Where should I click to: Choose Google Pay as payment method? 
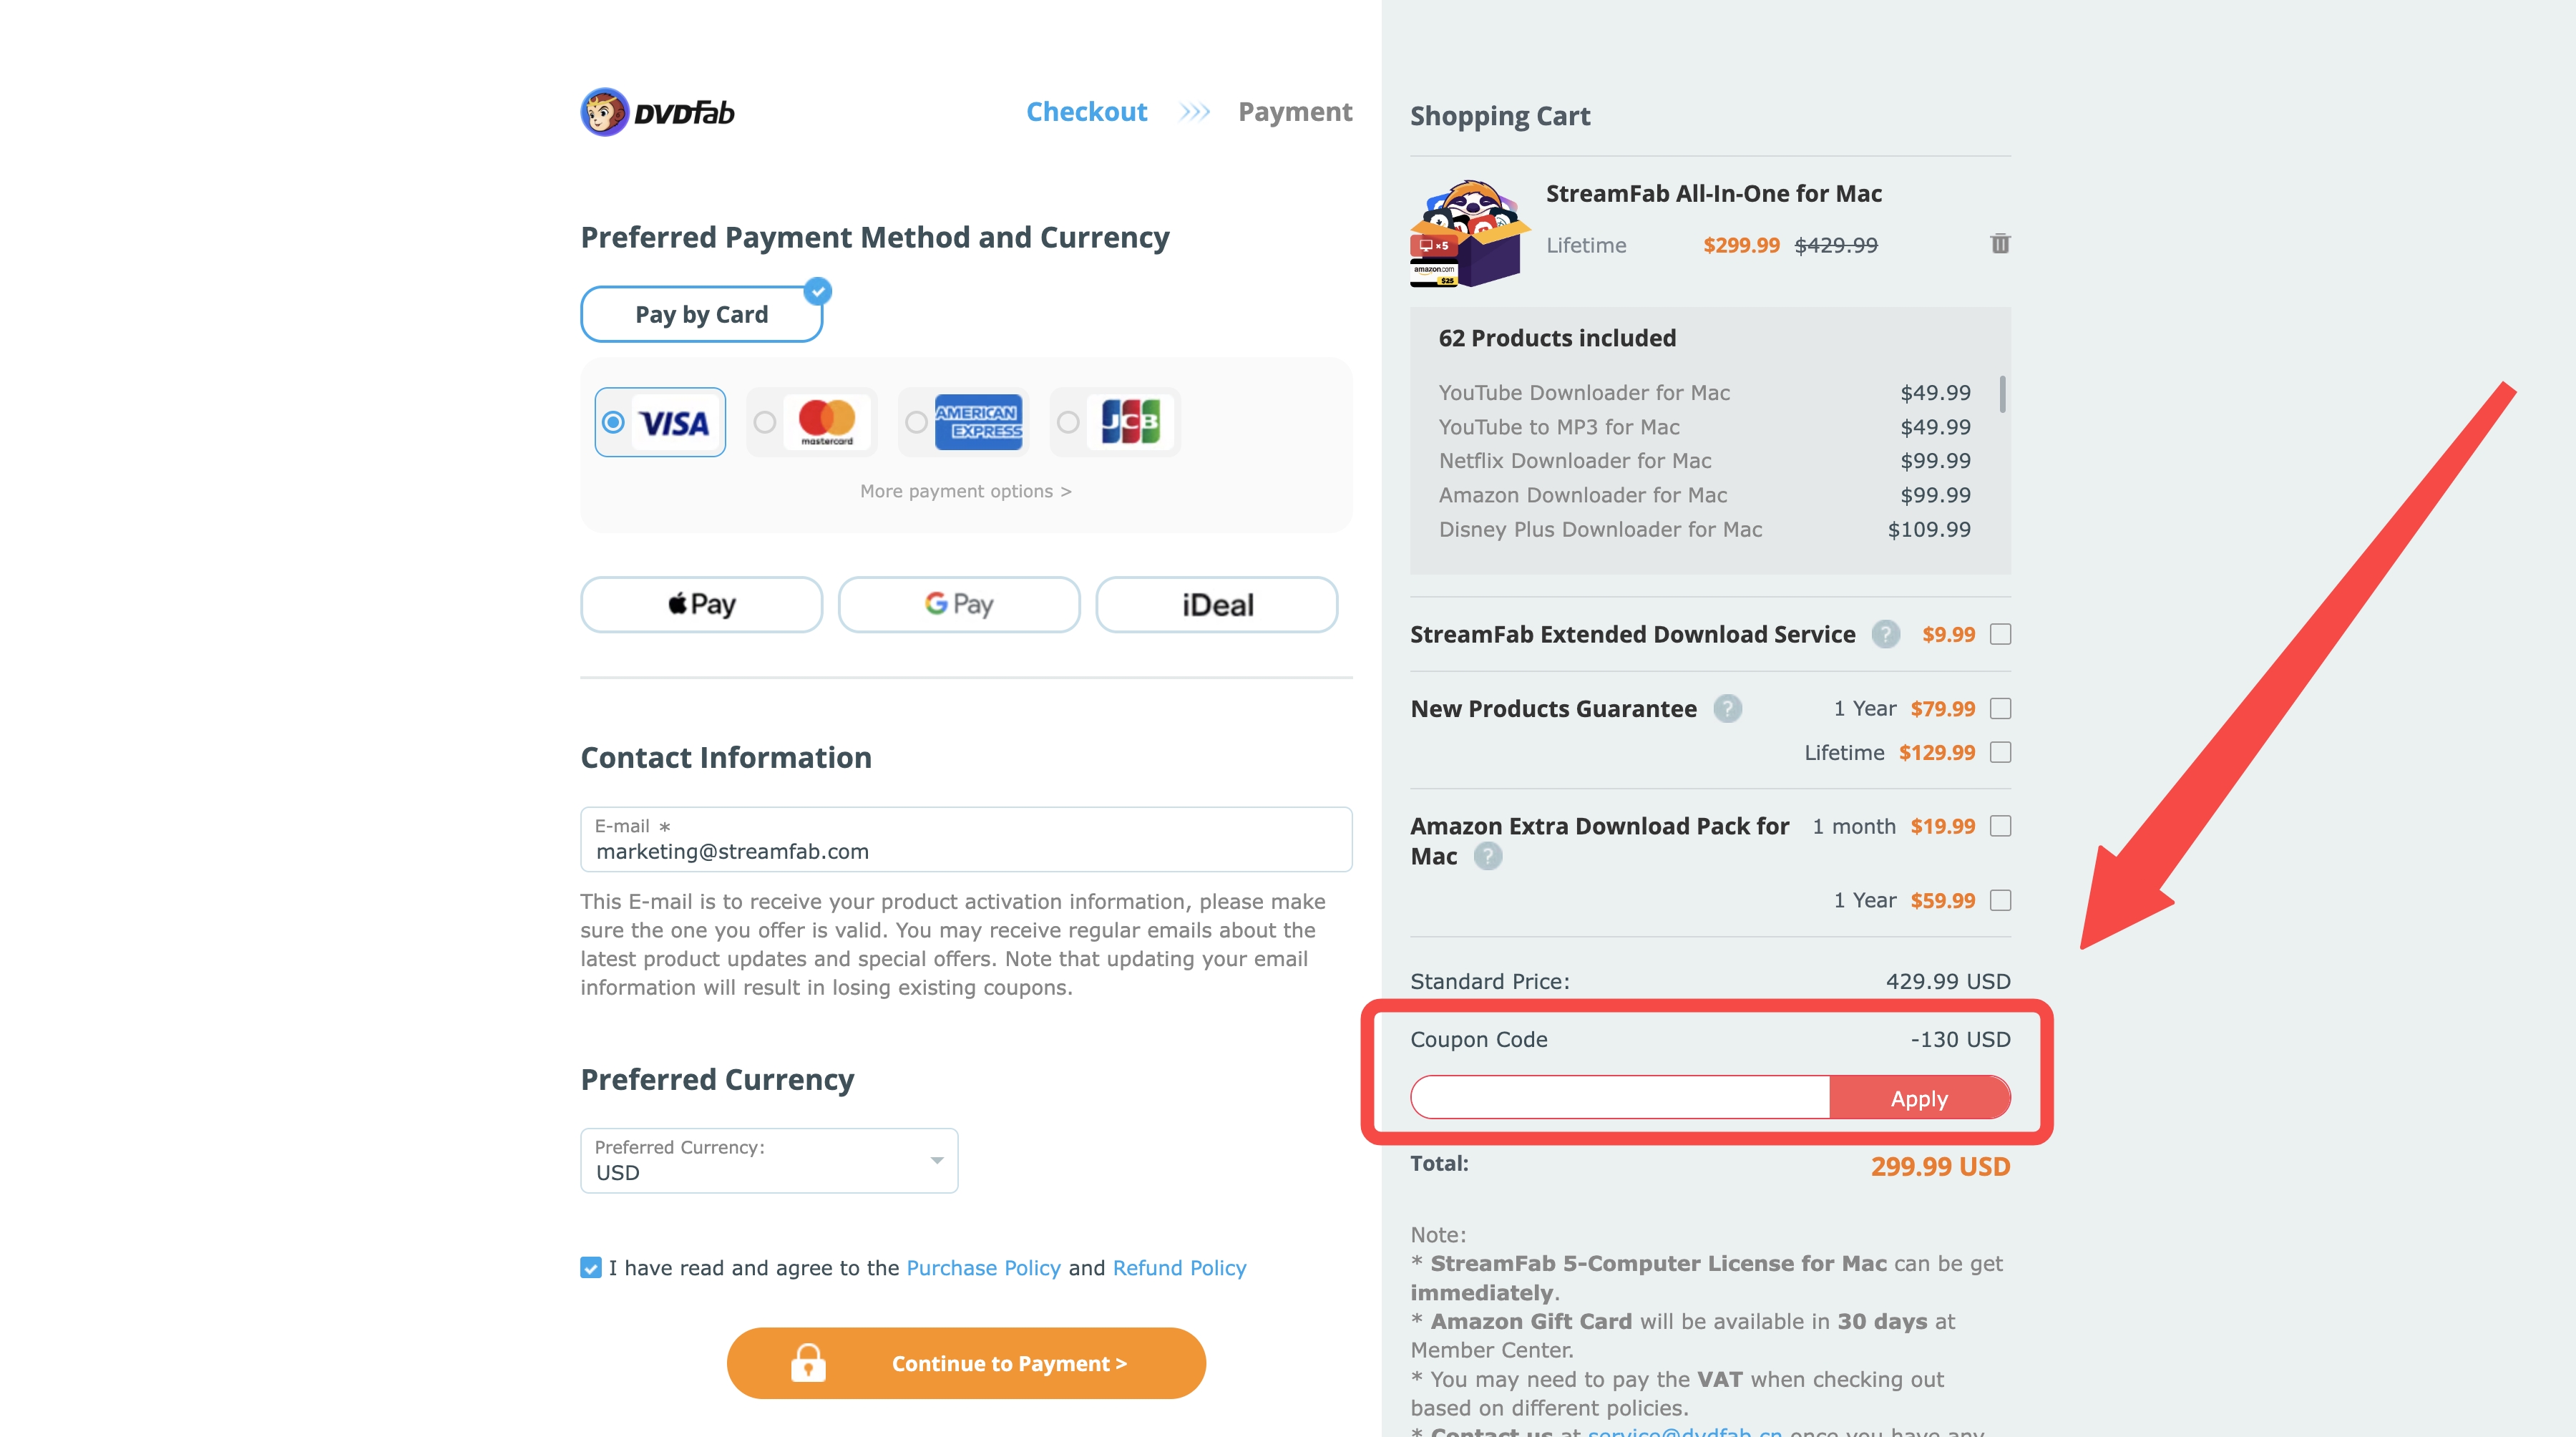(958, 604)
